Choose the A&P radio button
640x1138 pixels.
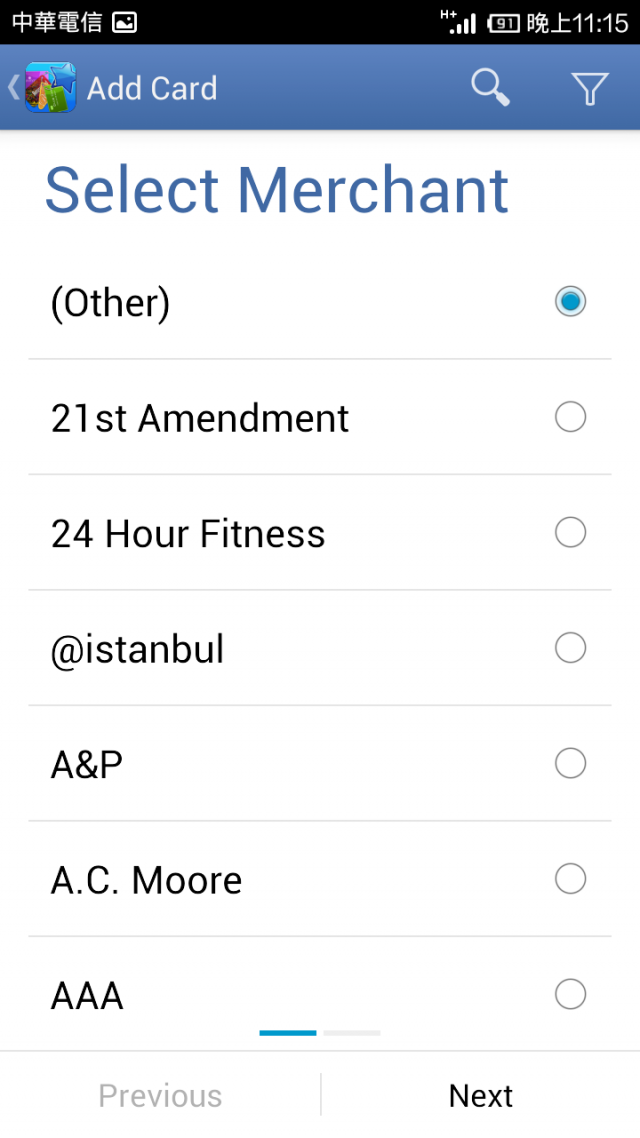(570, 764)
